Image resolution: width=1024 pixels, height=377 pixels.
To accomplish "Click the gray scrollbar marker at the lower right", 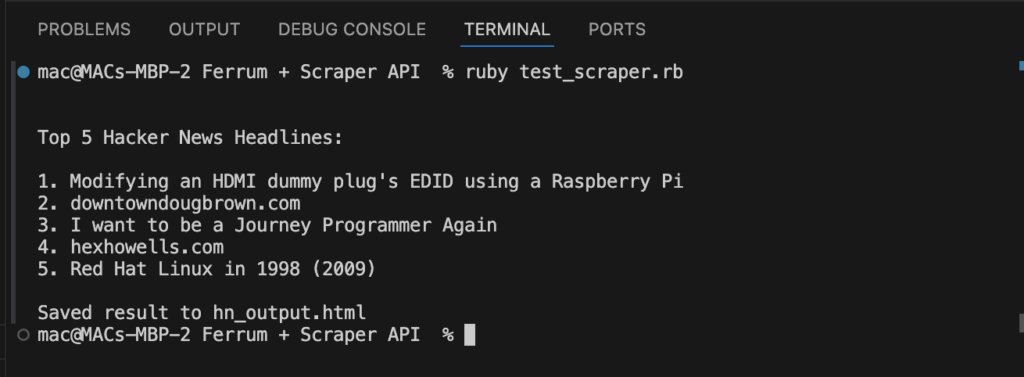I will (x=1021, y=323).
